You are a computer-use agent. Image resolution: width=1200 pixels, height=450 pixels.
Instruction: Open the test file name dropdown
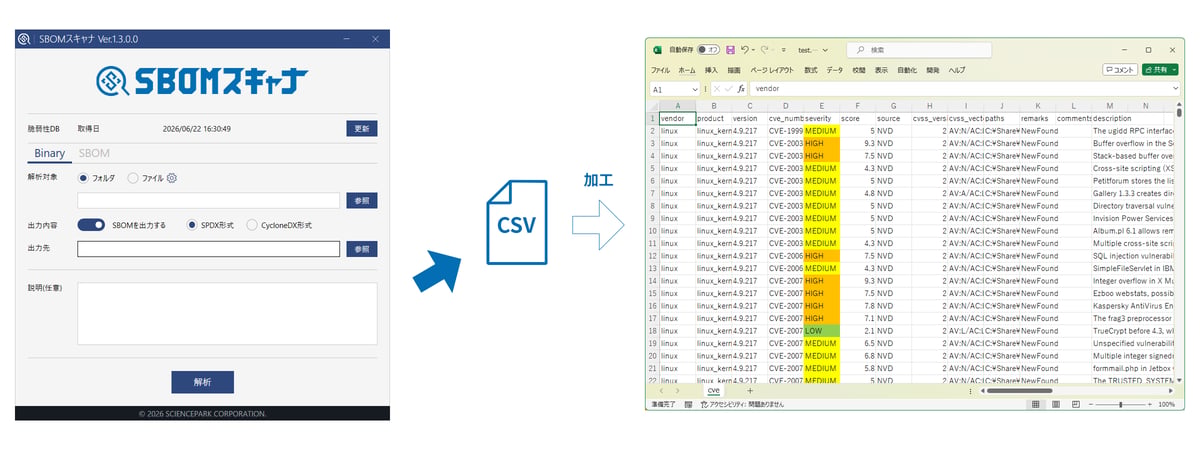[x=825, y=49]
